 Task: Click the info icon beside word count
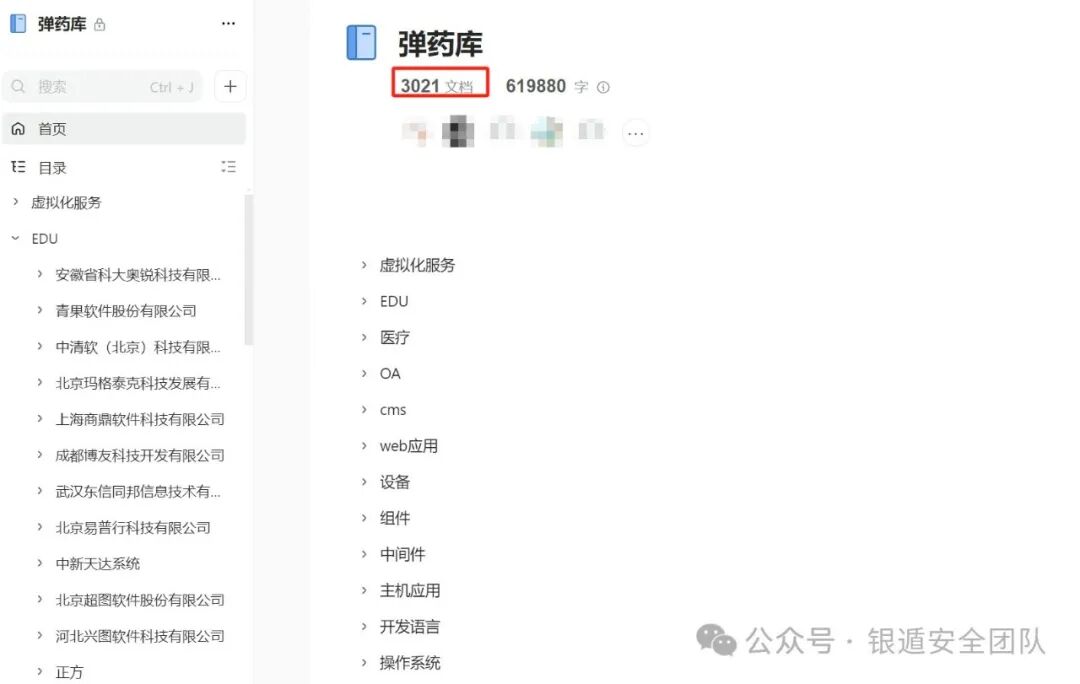[603, 87]
